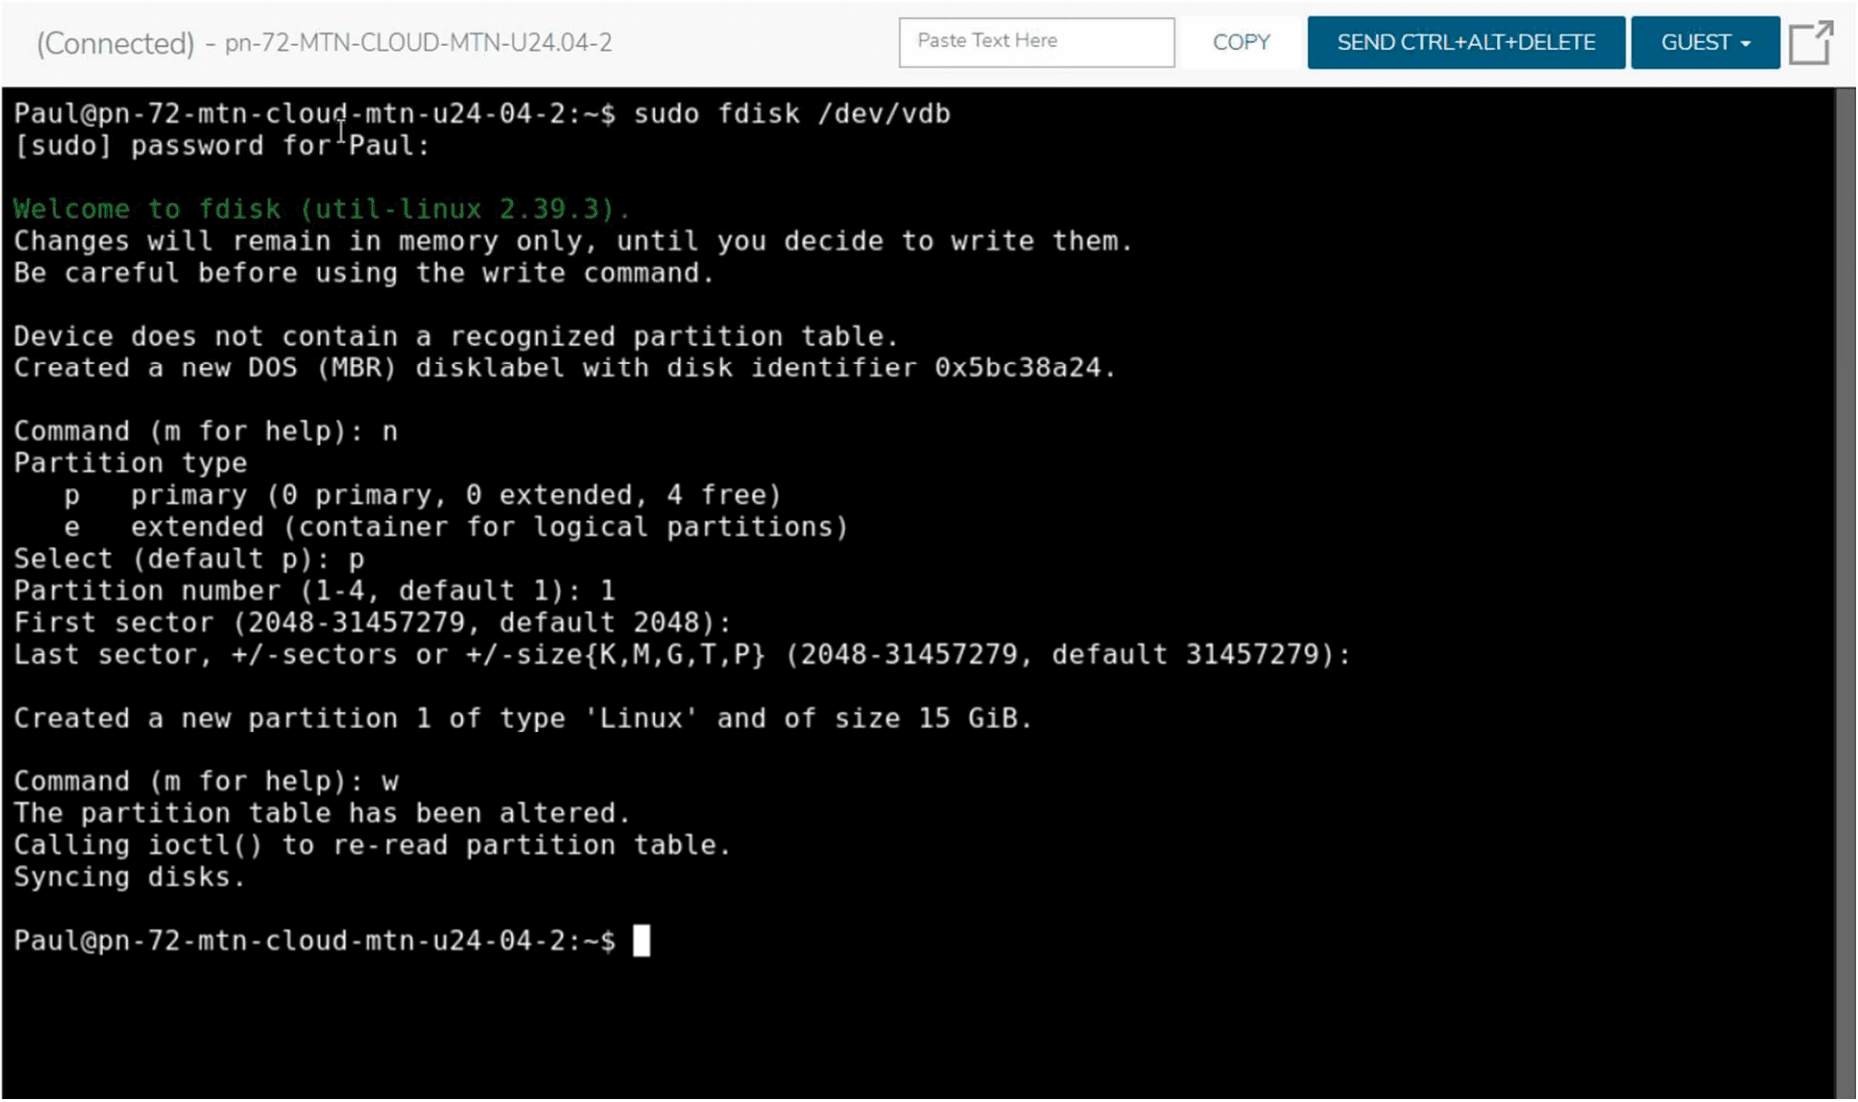Viewport: 1858px width, 1102px height.
Task: Click 'Created a new partition 1' line
Action: coord(523,718)
